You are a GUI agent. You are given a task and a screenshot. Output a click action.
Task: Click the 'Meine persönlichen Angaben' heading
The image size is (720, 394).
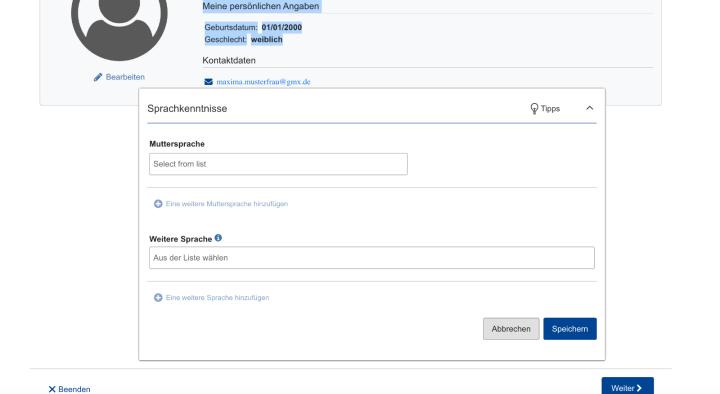pyautogui.click(x=260, y=6)
